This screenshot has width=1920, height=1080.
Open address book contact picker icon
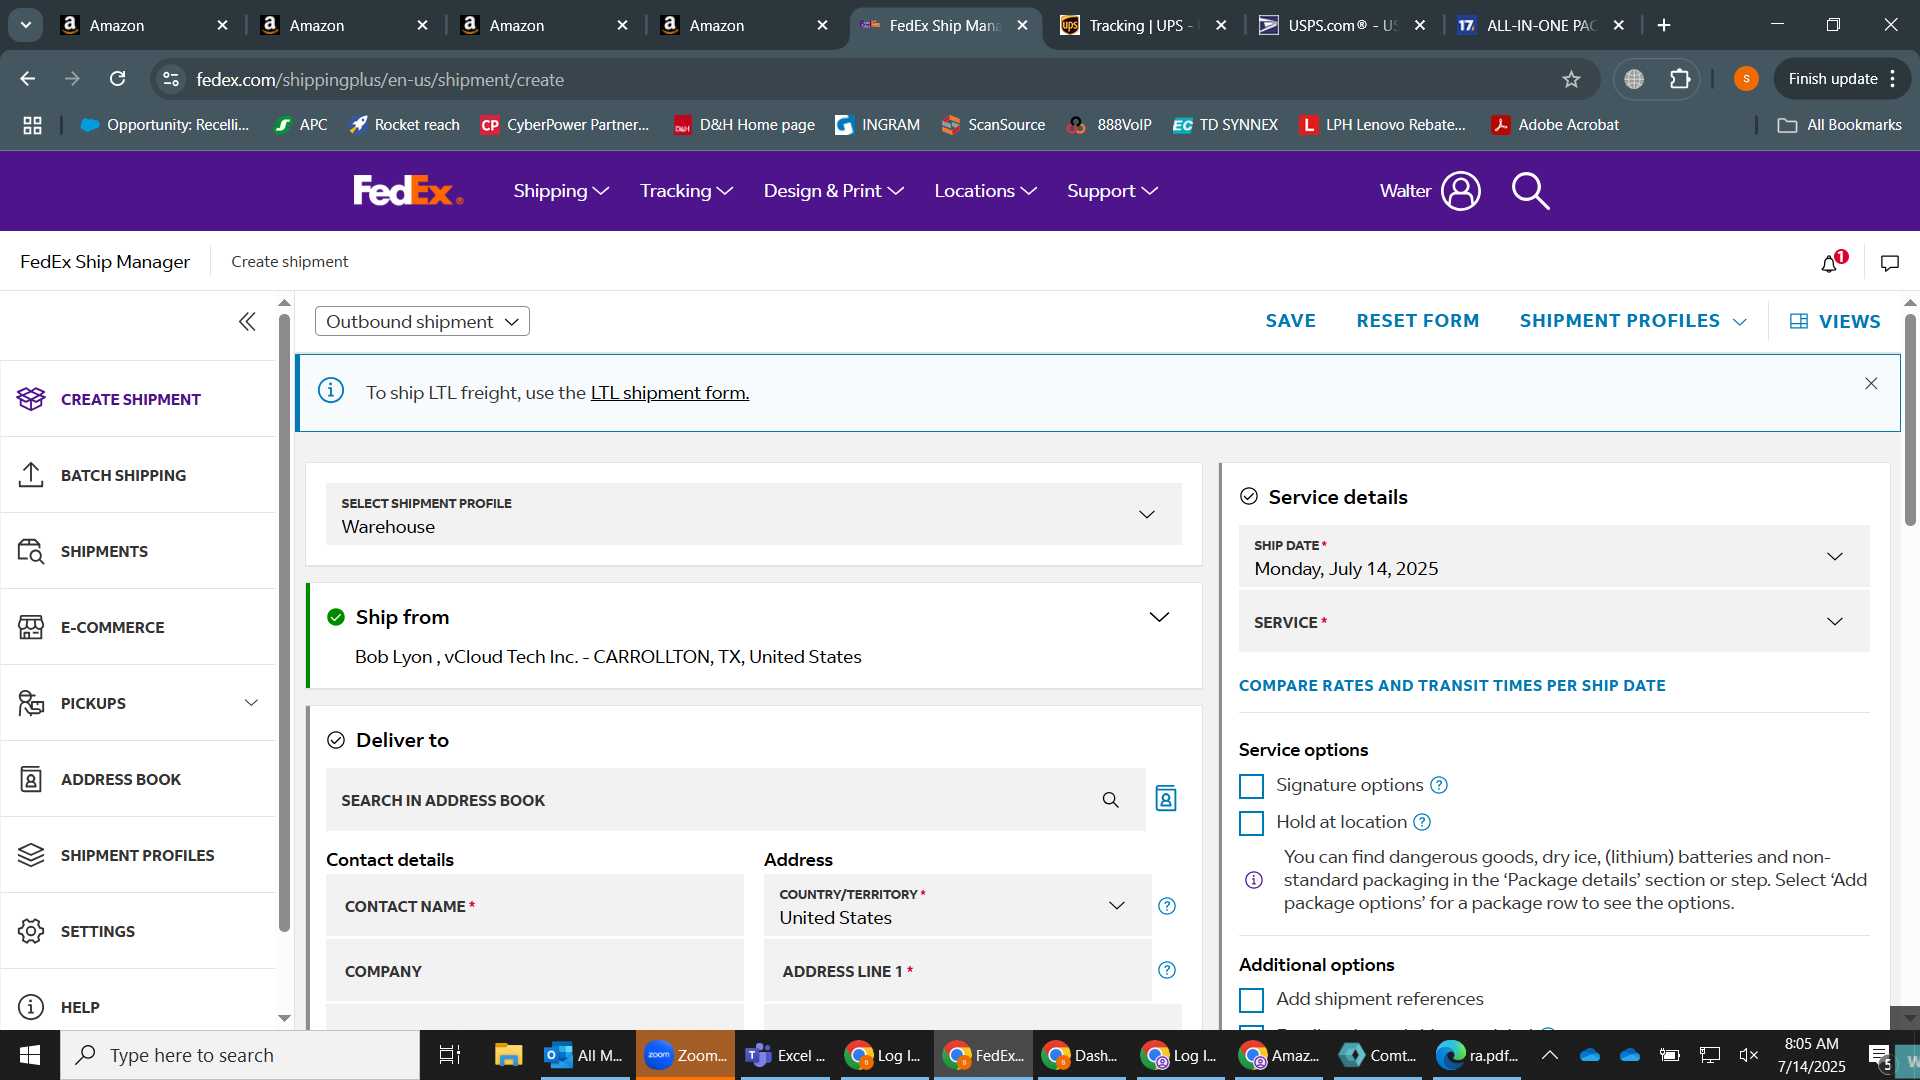(1166, 798)
